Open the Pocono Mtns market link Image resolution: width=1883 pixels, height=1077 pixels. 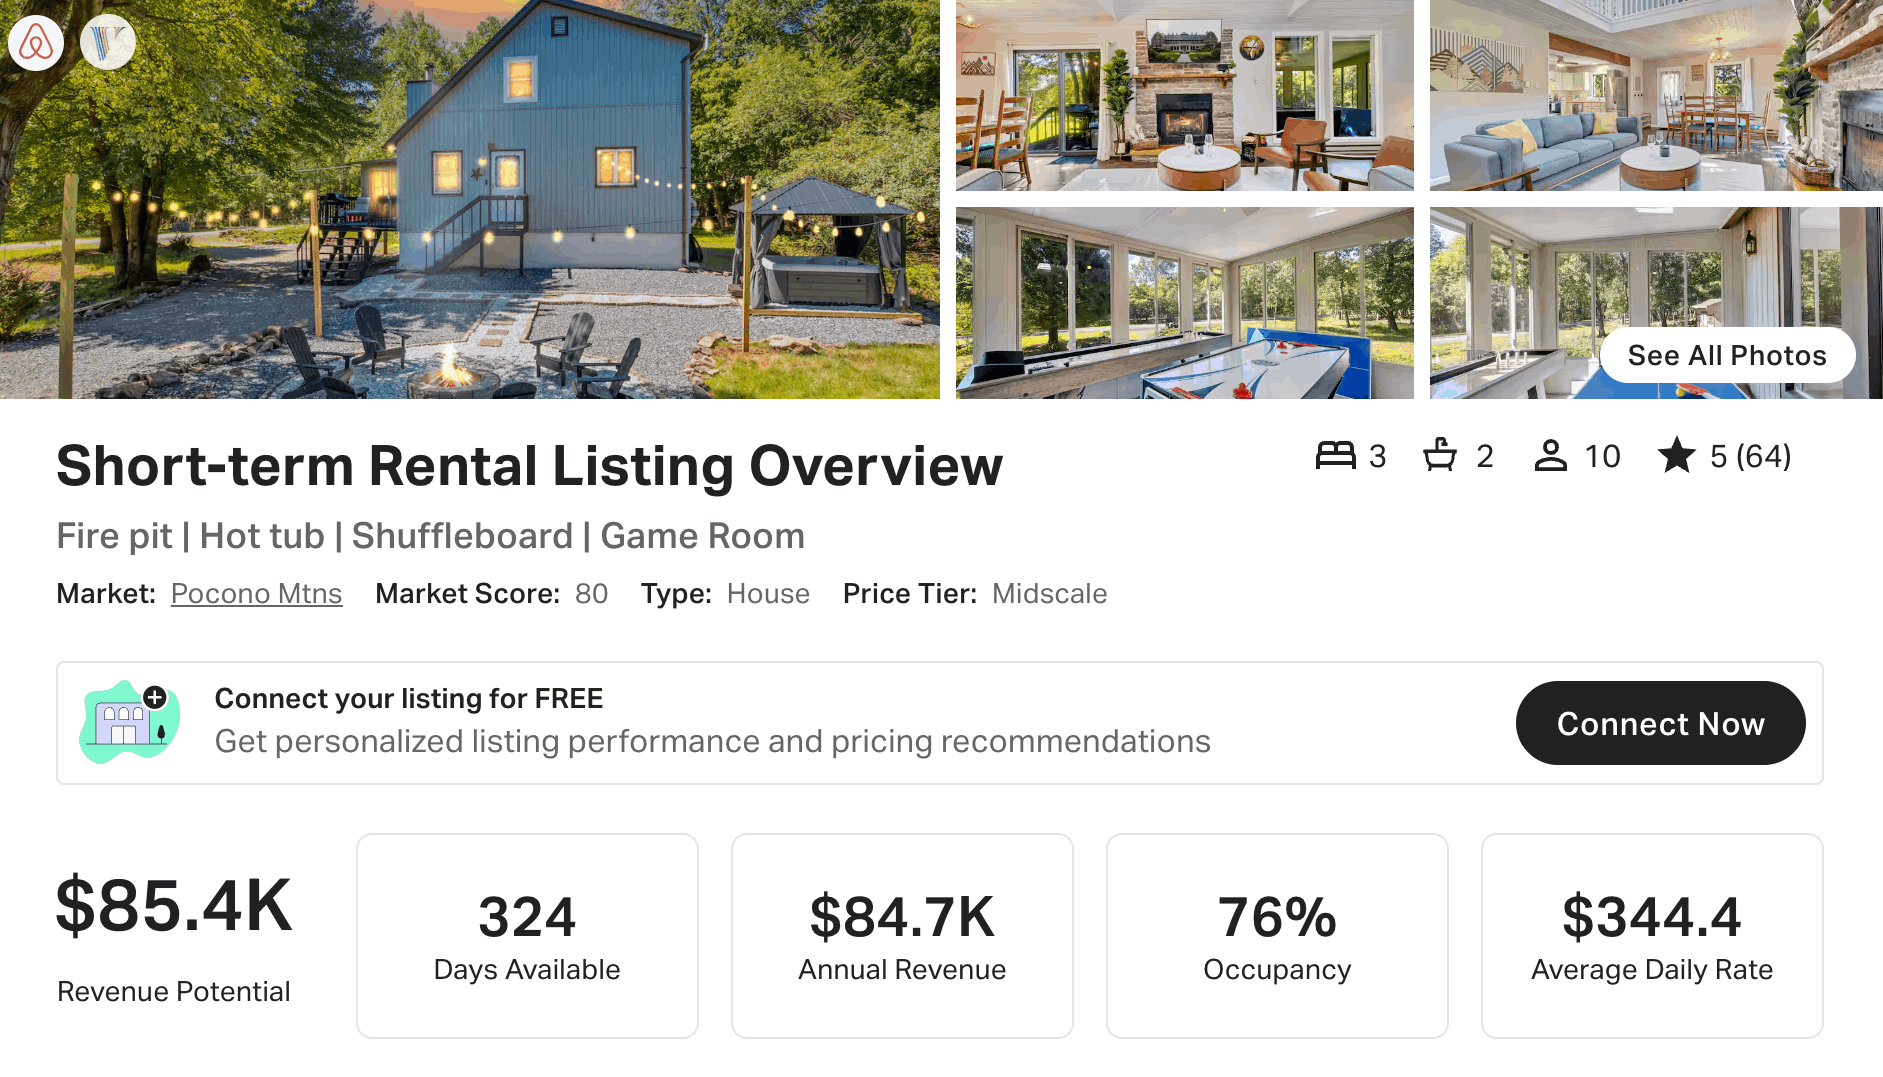coord(256,594)
